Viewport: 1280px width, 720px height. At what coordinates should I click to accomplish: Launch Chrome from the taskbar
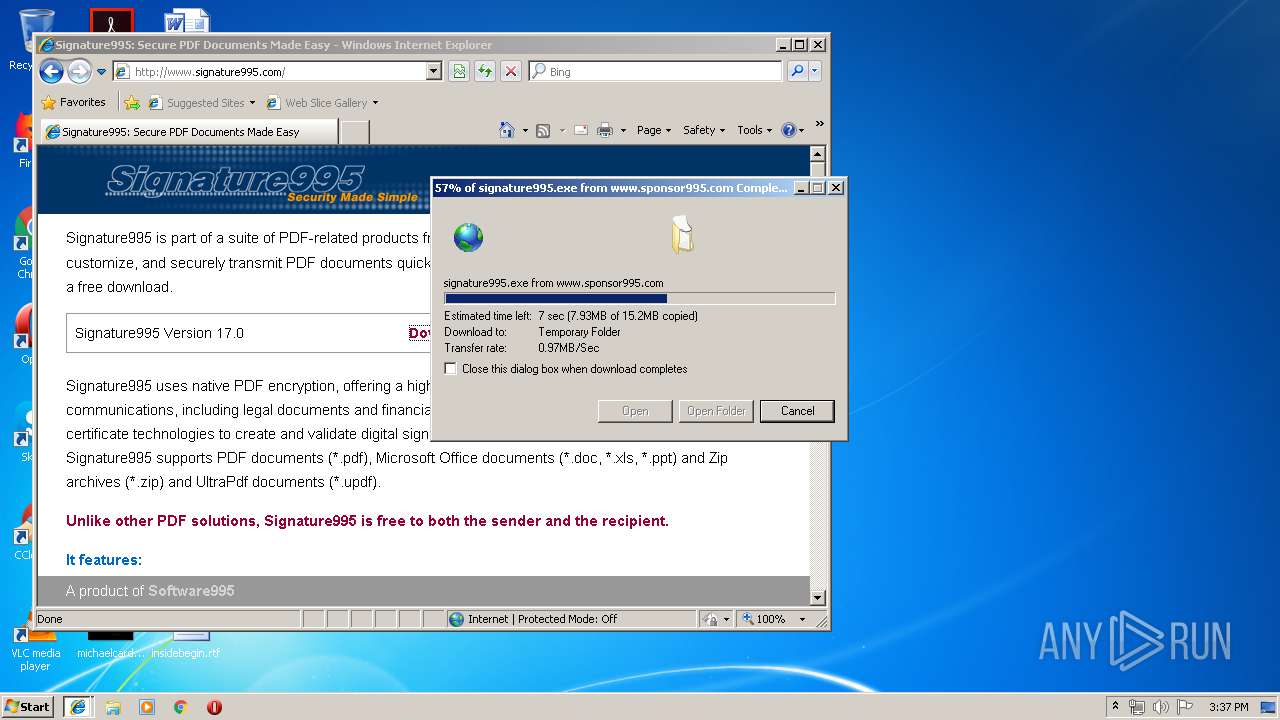181,707
